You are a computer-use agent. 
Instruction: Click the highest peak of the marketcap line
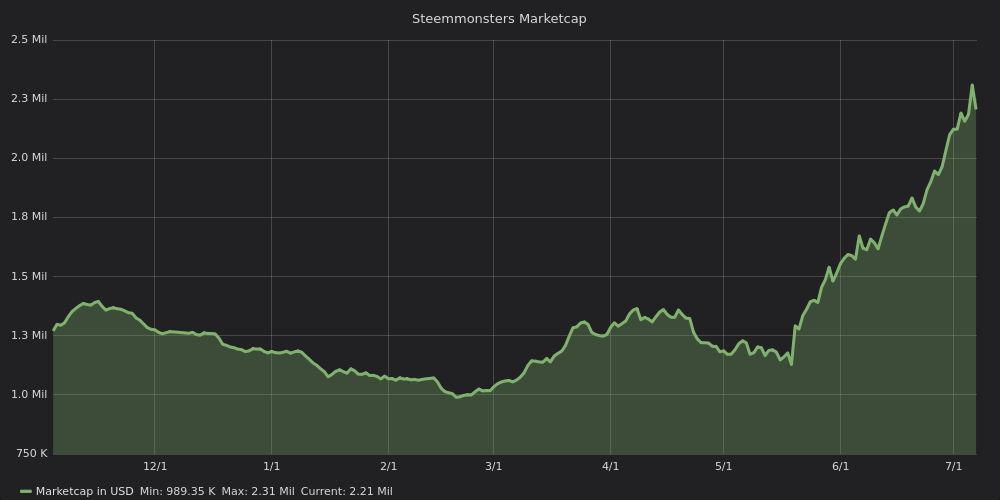(972, 85)
